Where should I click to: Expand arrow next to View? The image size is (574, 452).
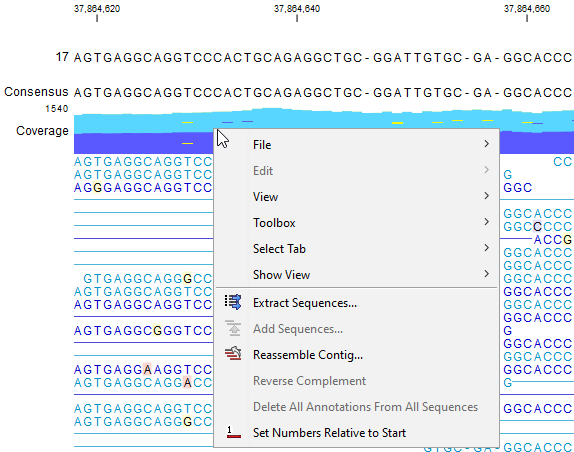pyautogui.click(x=487, y=196)
